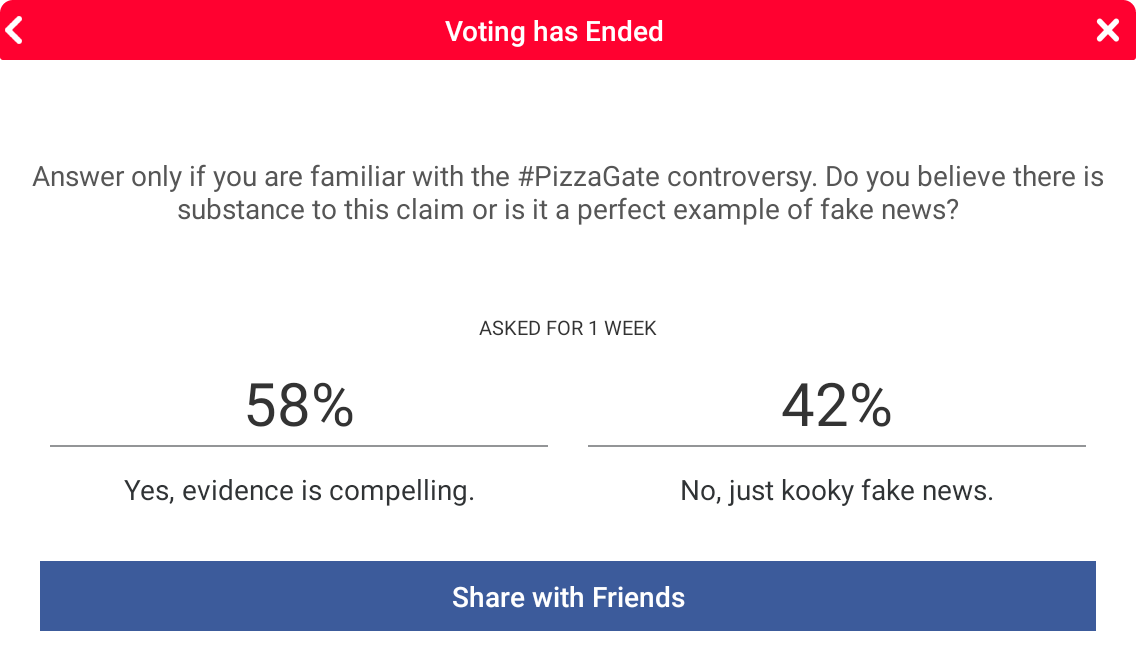Close the poll results with the X
This screenshot has width=1136, height=671.
1107,31
